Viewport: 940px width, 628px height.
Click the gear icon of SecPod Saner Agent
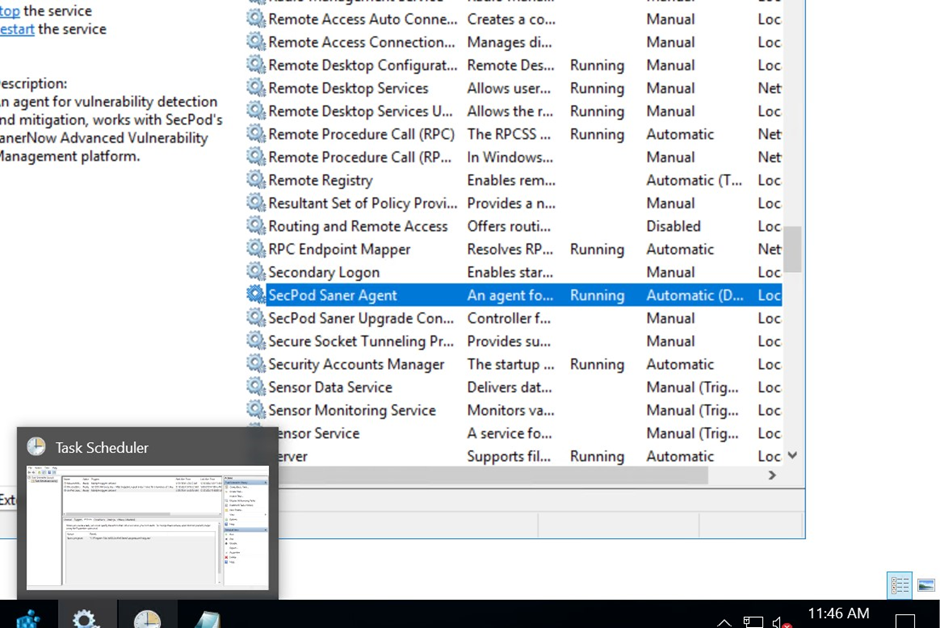point(256,294)
